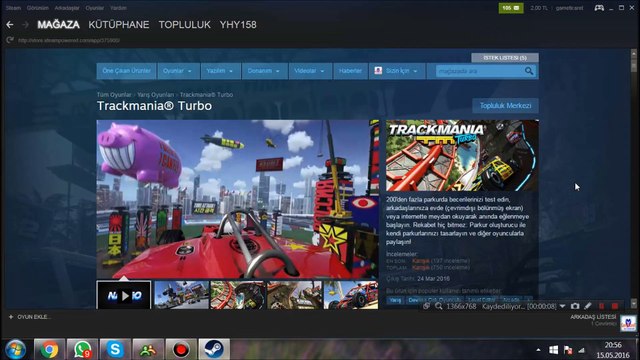Open WhatsApp from the taskbar
Viewport: 640px width, 360px height.
click(82, 349)
